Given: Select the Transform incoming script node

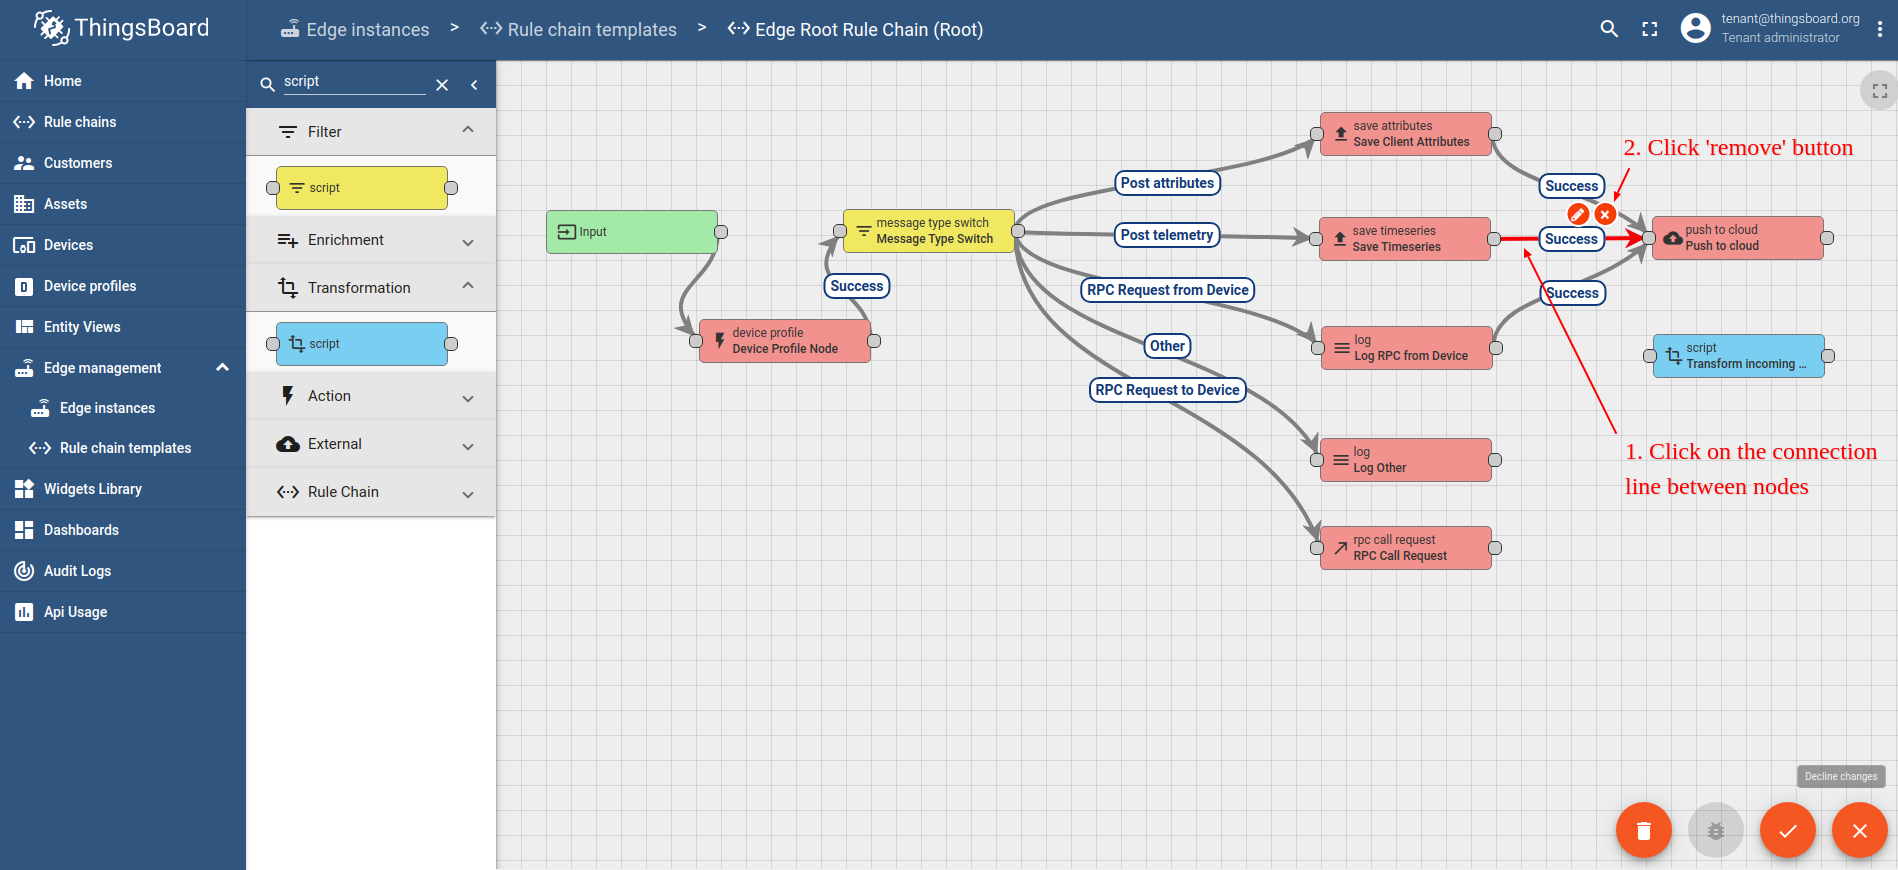Looking at the screenshot, I should (x=1739, y=356).
